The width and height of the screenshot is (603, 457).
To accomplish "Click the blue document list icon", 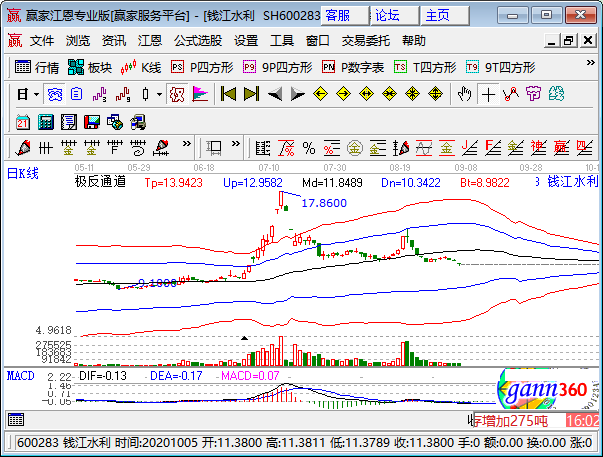I will click(77, 94).
